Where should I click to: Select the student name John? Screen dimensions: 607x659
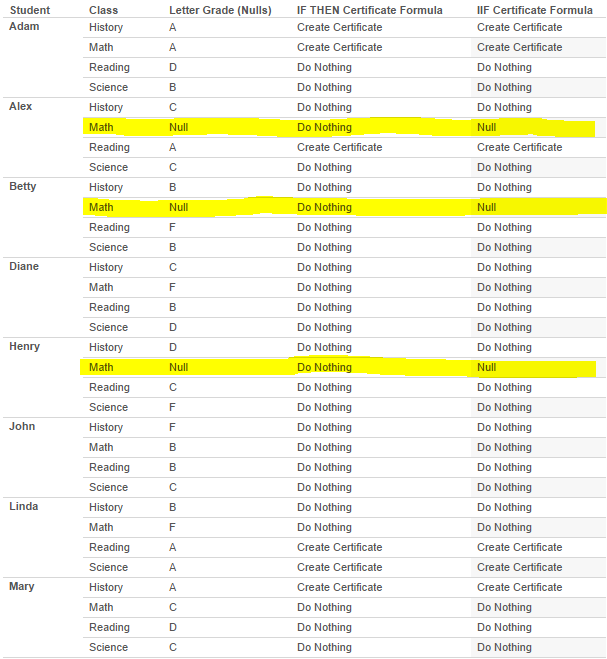coord(22,426)
